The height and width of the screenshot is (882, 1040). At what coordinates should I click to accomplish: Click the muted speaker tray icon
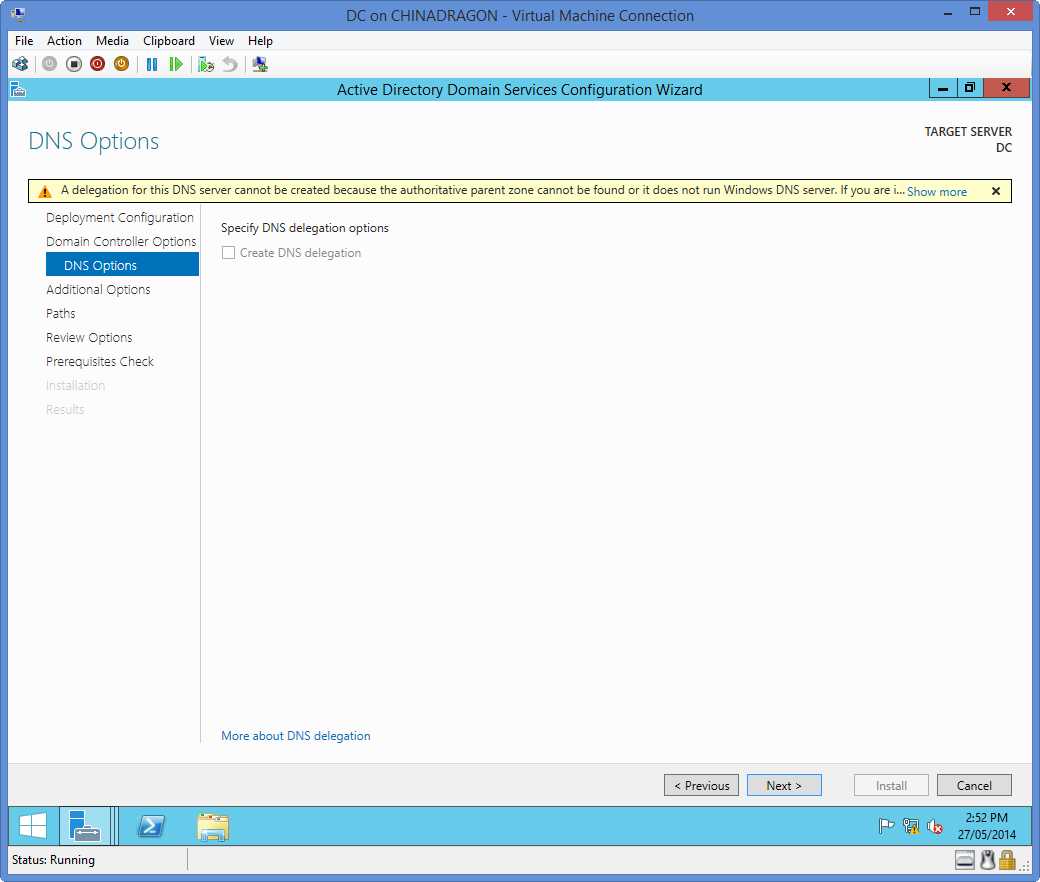[x=935, y=826]
